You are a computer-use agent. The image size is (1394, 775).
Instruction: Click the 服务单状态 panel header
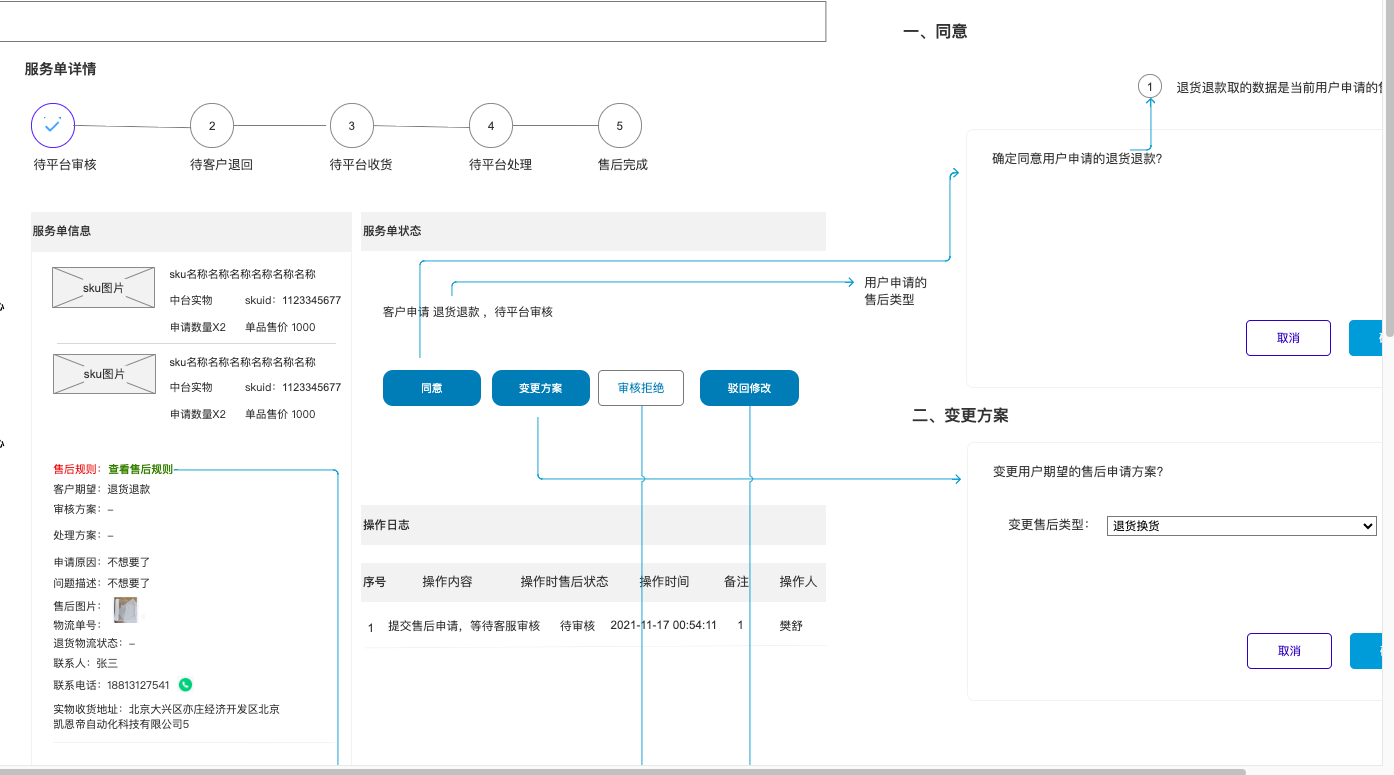point(594,231)
